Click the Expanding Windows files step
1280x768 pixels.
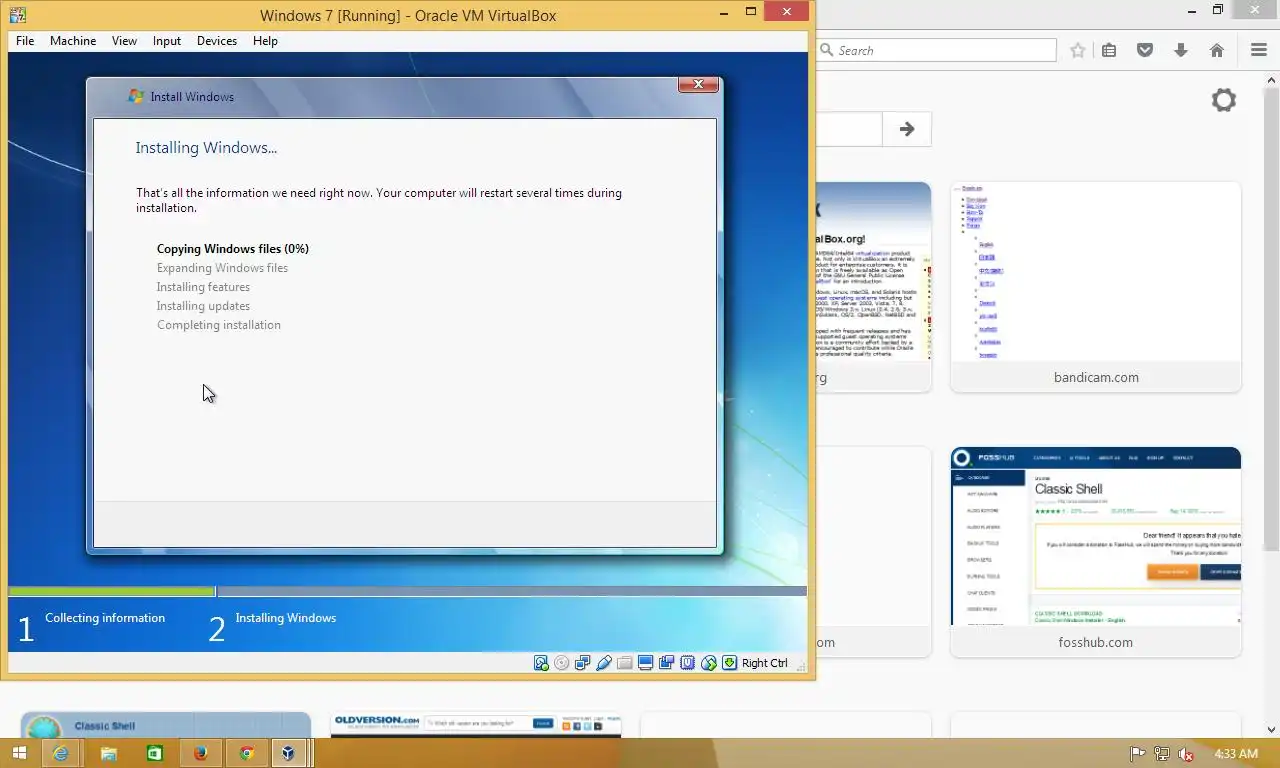(222, 268)
